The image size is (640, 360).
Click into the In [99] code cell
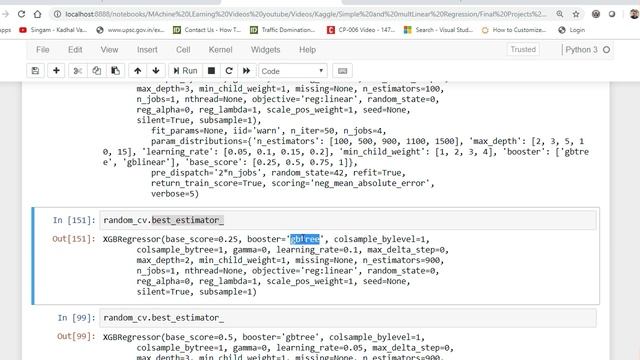[x=348, y=318]
